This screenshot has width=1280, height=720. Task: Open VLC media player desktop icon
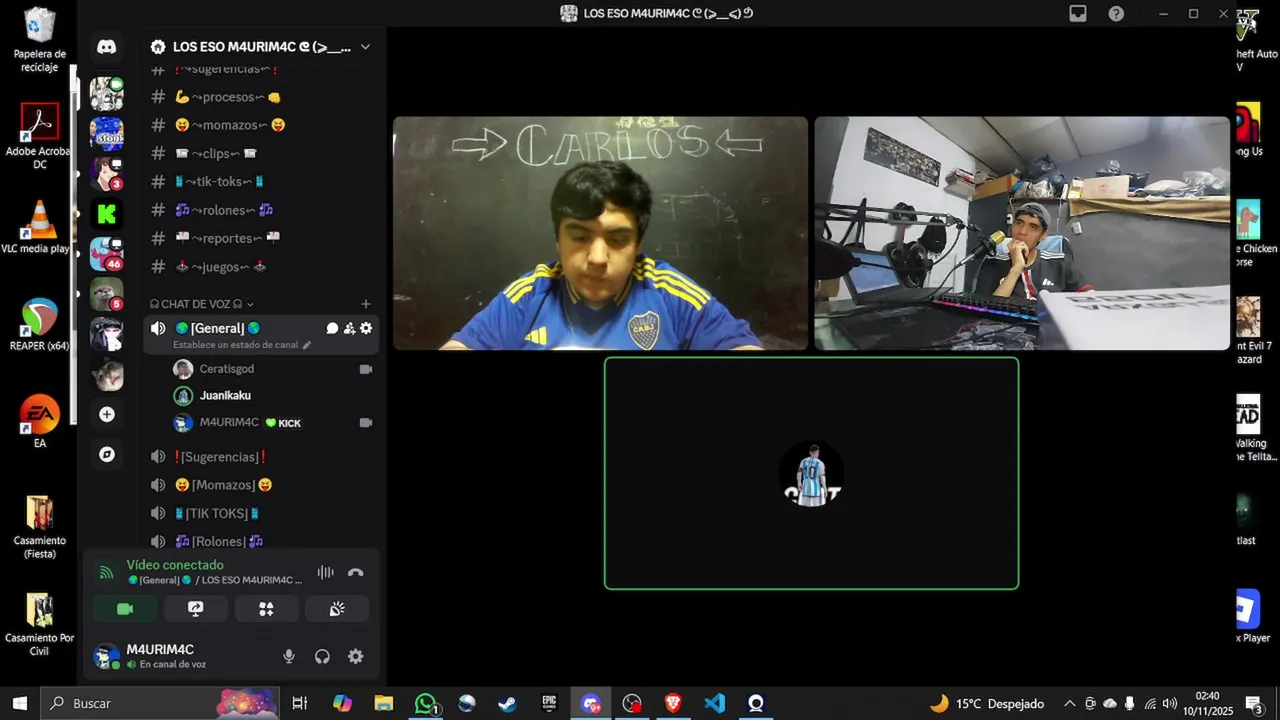pos(39,226)
